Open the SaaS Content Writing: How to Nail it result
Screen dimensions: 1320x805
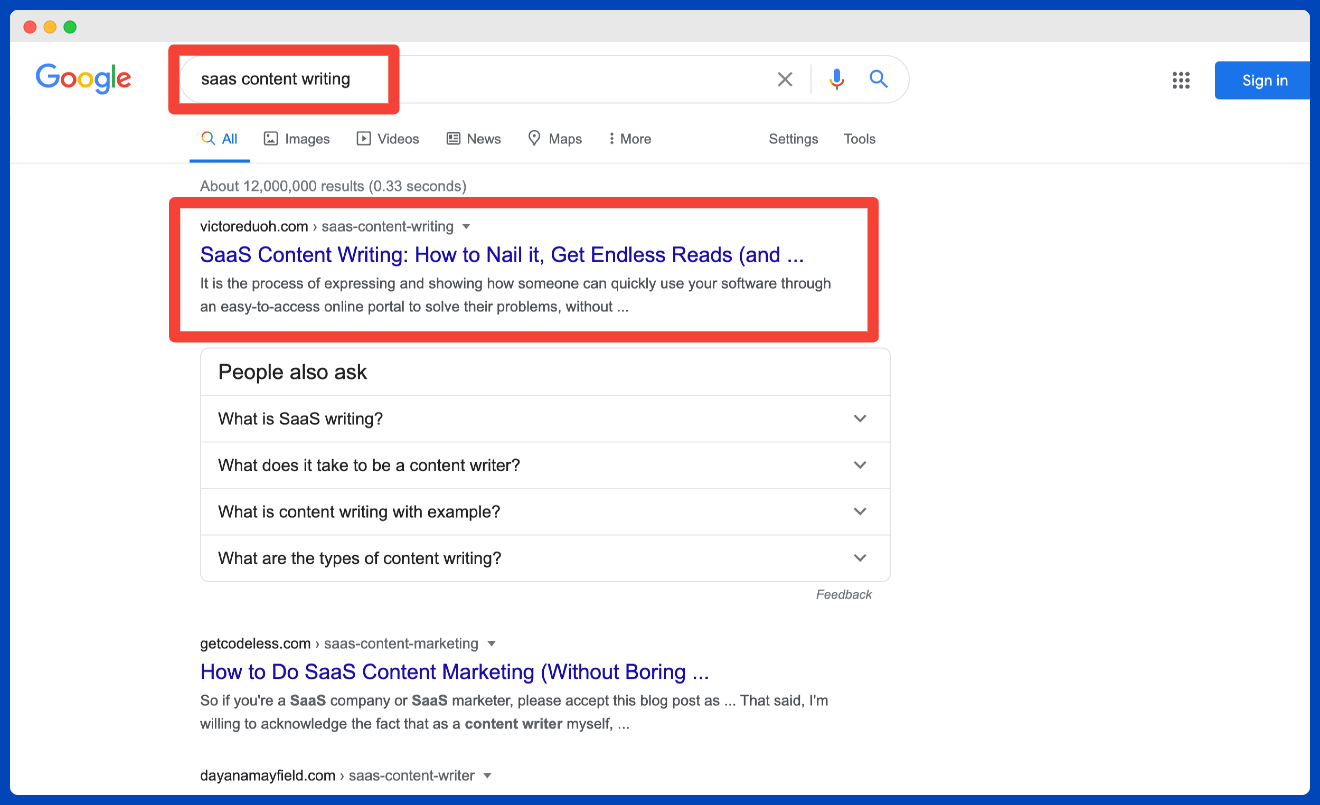[x=502, y=254]
